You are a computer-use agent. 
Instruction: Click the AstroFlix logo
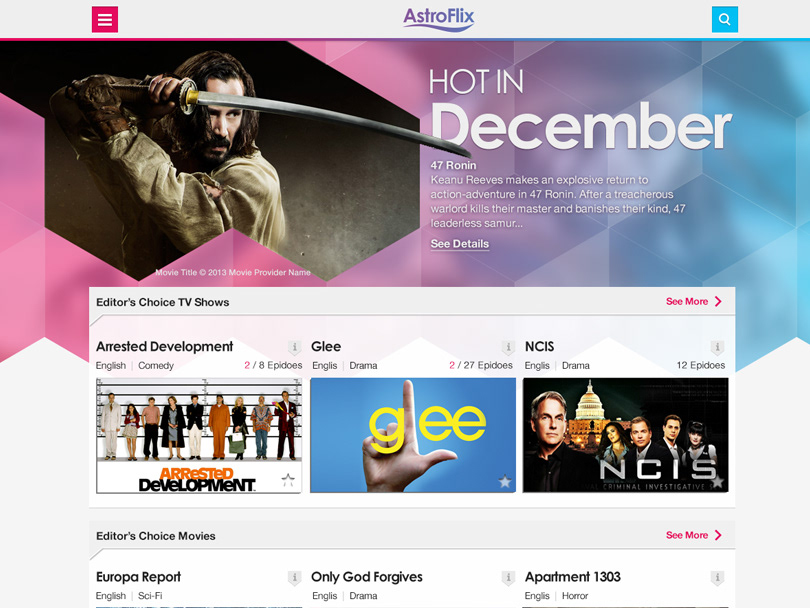pos(439,19)
